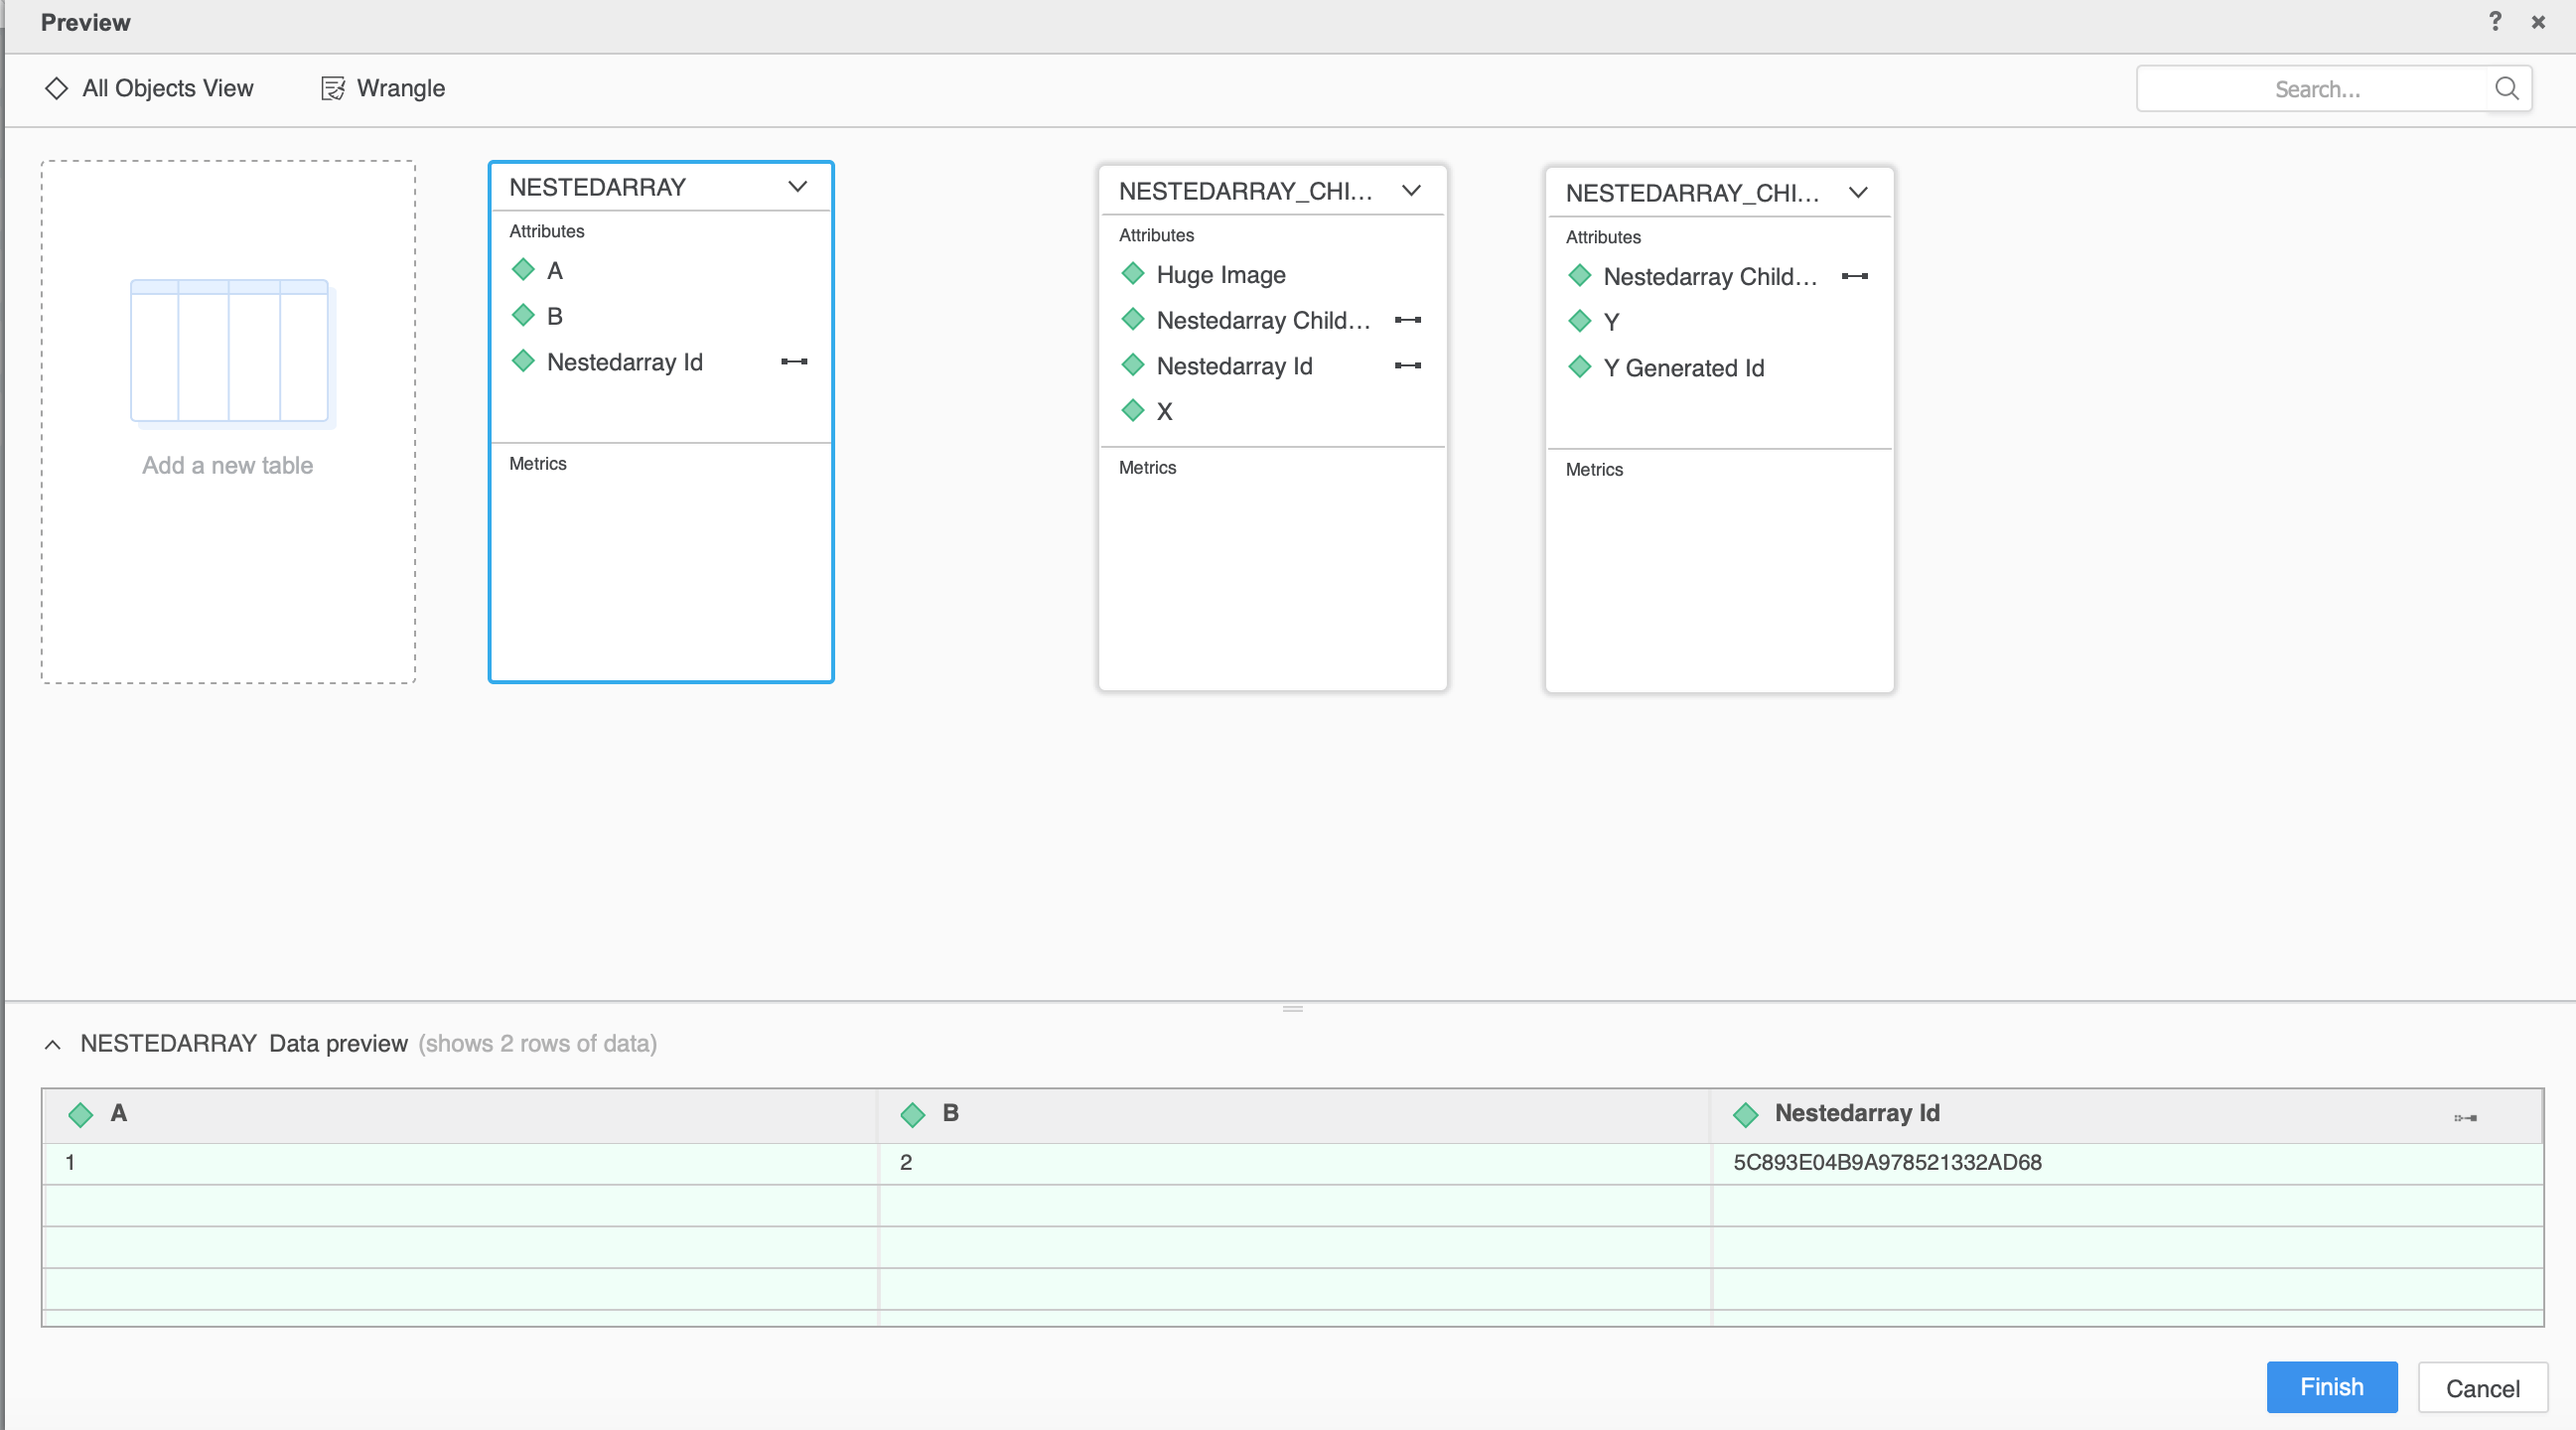
Task: Click diamond icon next to Huge Image
Action: pyautogui.click(x=1133, y=274)
